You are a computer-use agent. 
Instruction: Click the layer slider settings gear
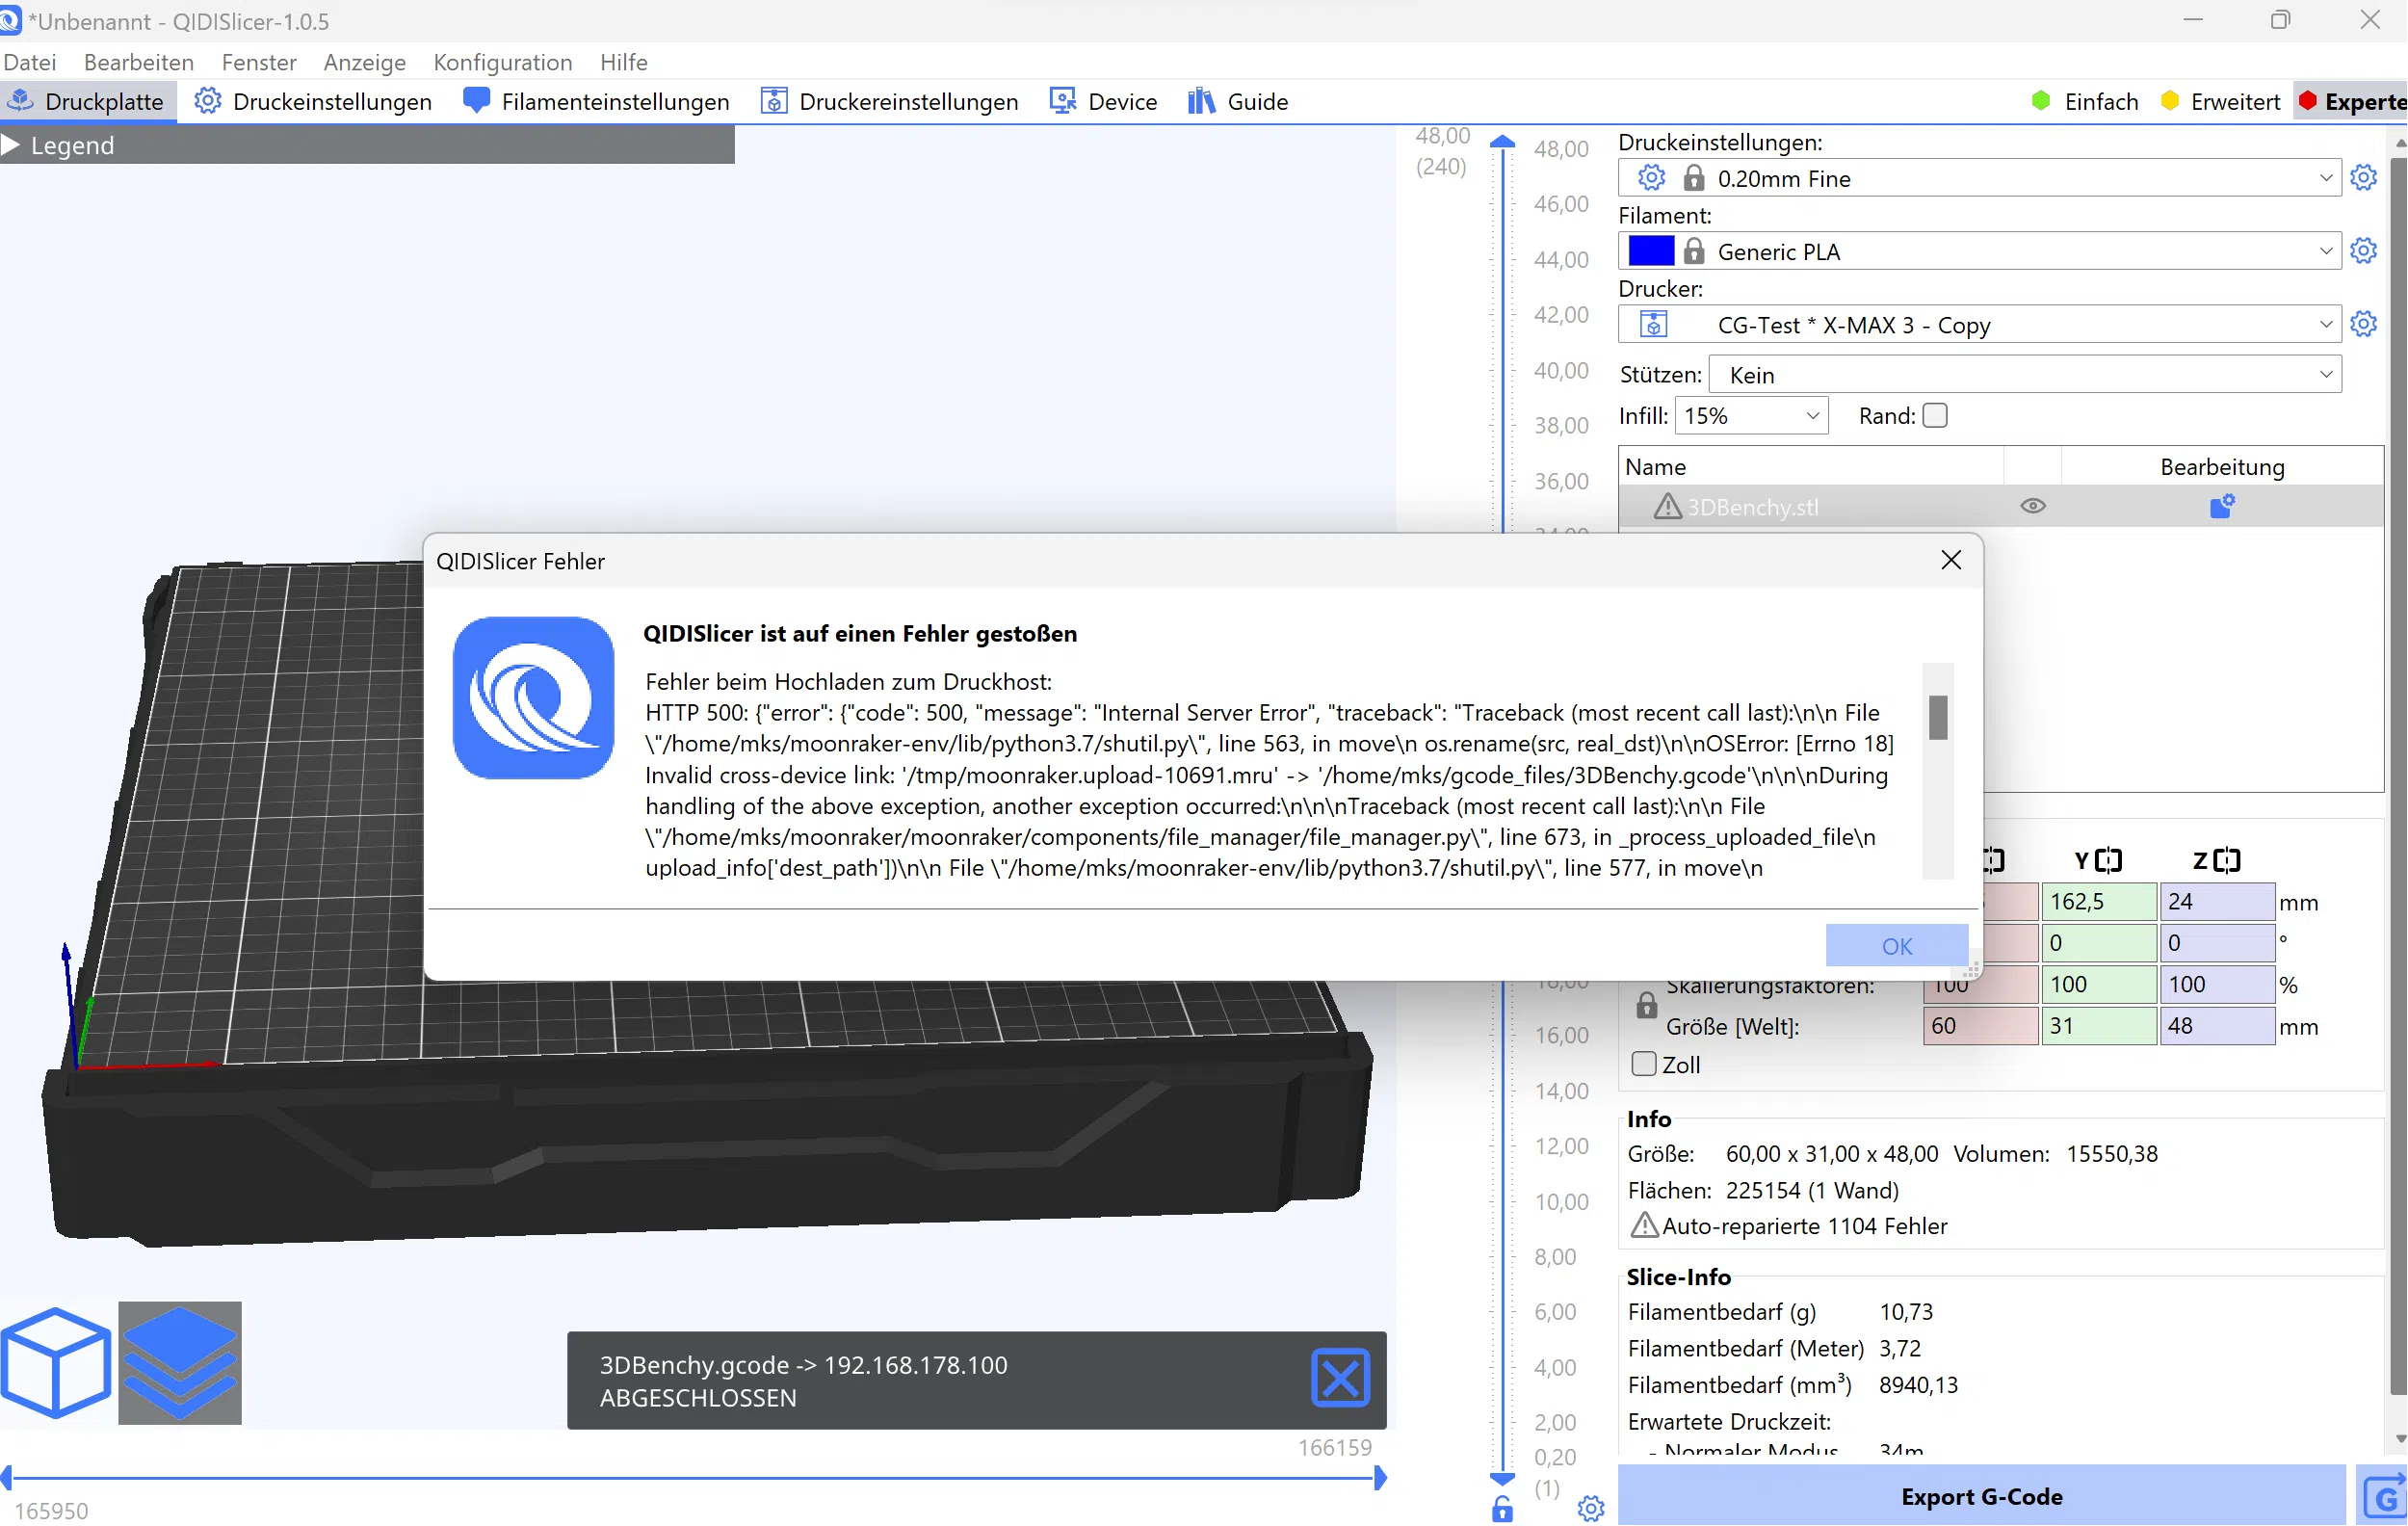pos(1590,1508)
